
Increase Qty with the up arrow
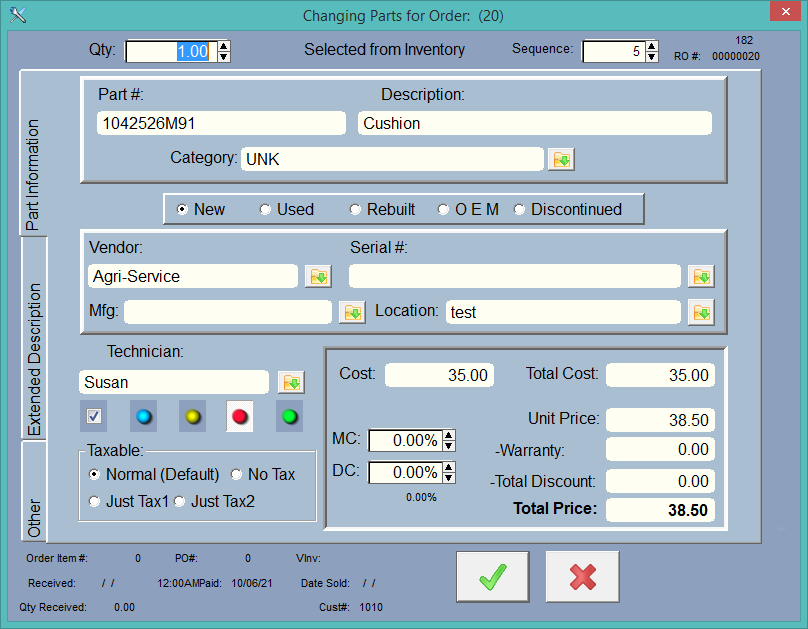pos(224,46)
